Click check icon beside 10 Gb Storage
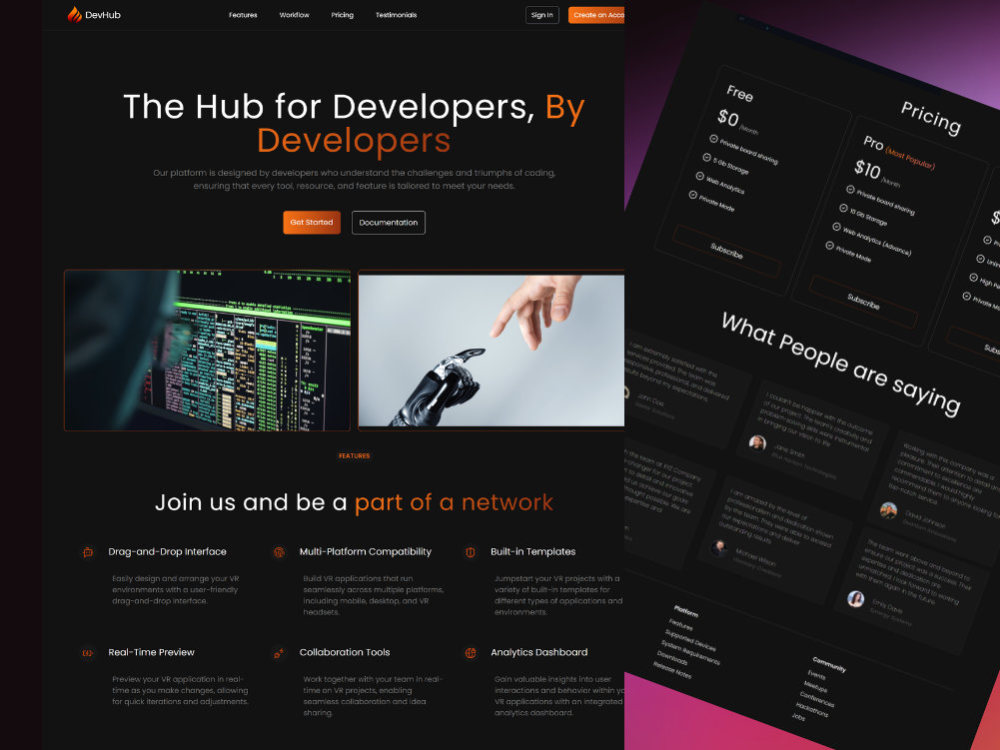Screen dimensions: 1000x750 [843, 208]
